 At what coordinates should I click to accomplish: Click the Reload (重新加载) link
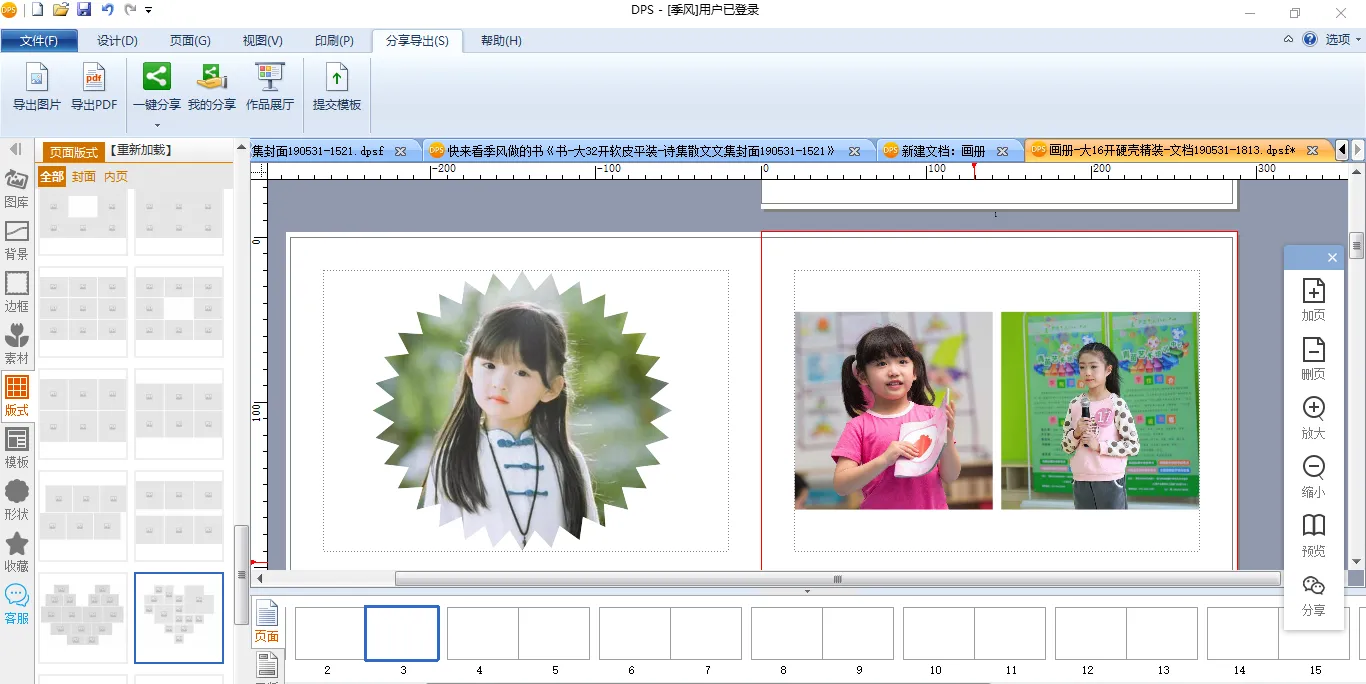[x=140, y=150]
